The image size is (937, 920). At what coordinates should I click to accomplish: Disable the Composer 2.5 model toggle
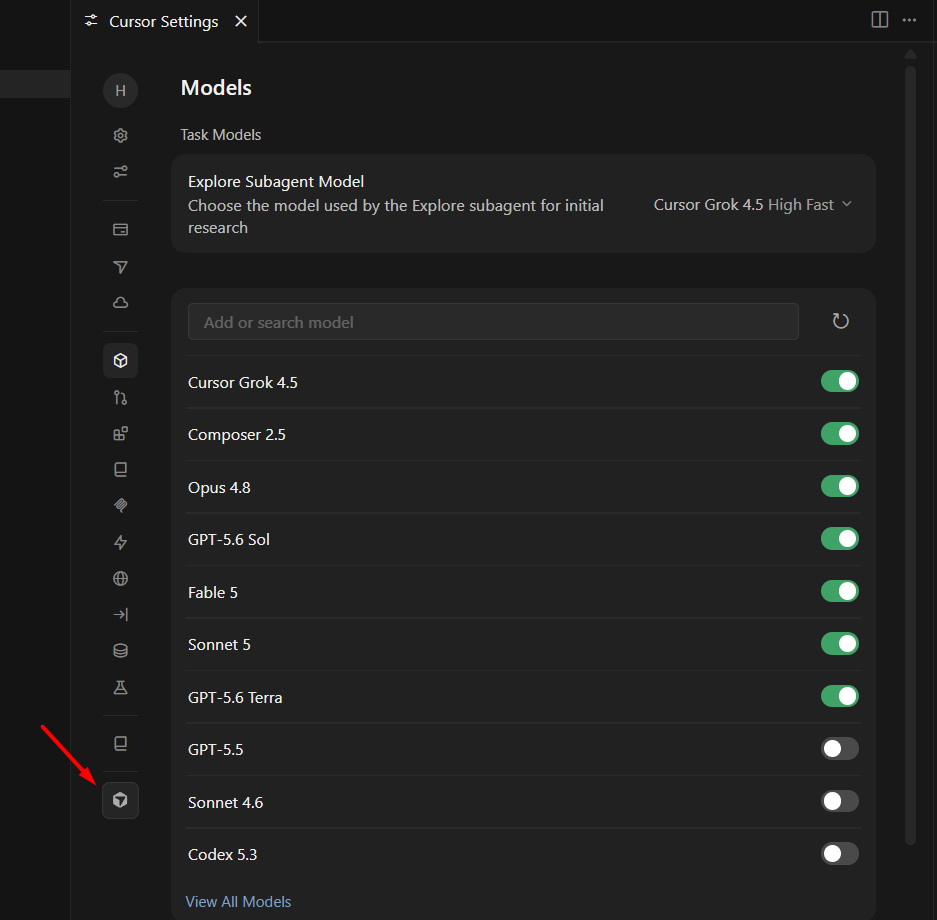tap(840, 434)
